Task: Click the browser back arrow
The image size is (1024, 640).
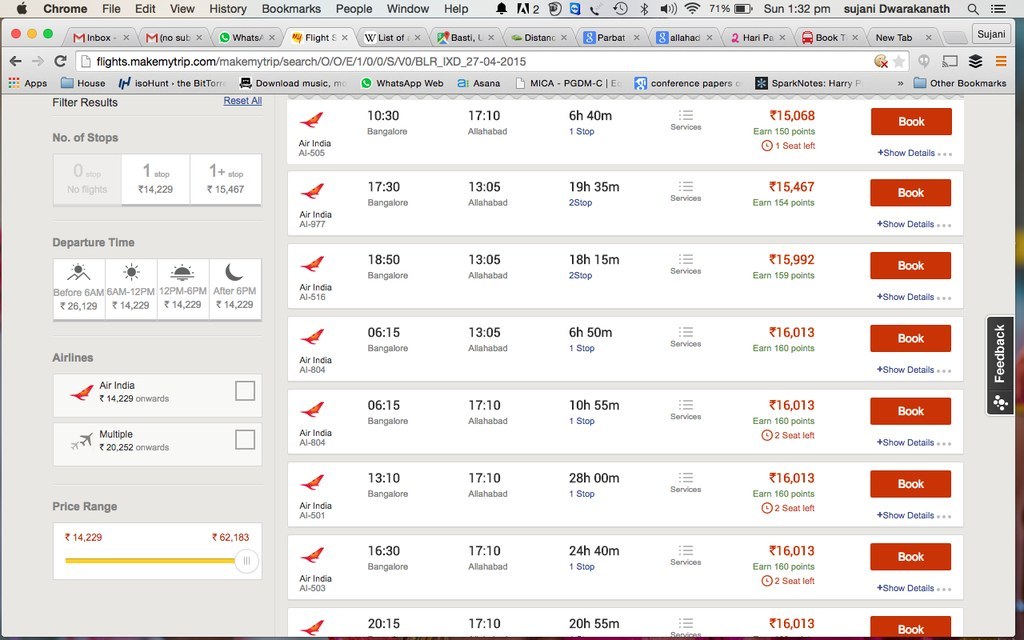Action: click(16, 61)
